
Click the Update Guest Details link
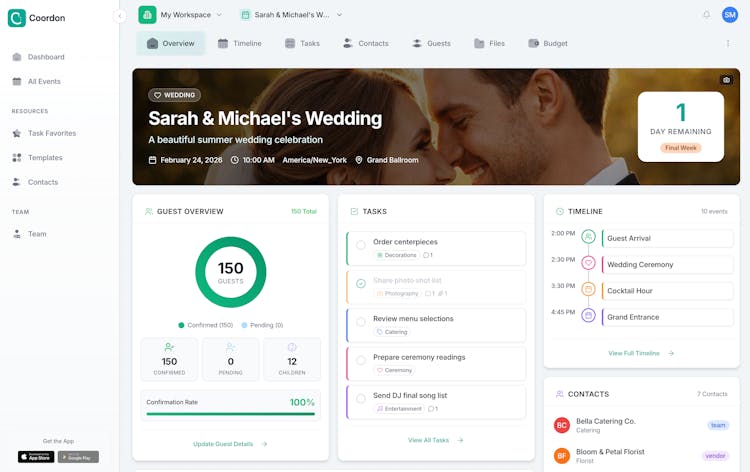point(230,444)
